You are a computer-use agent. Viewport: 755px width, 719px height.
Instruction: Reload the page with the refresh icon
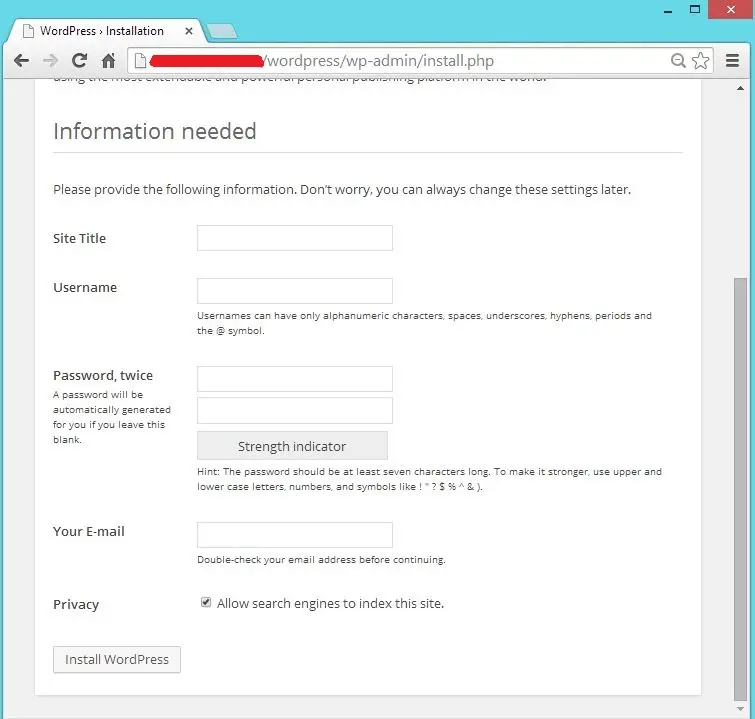[x=79, y=61]
